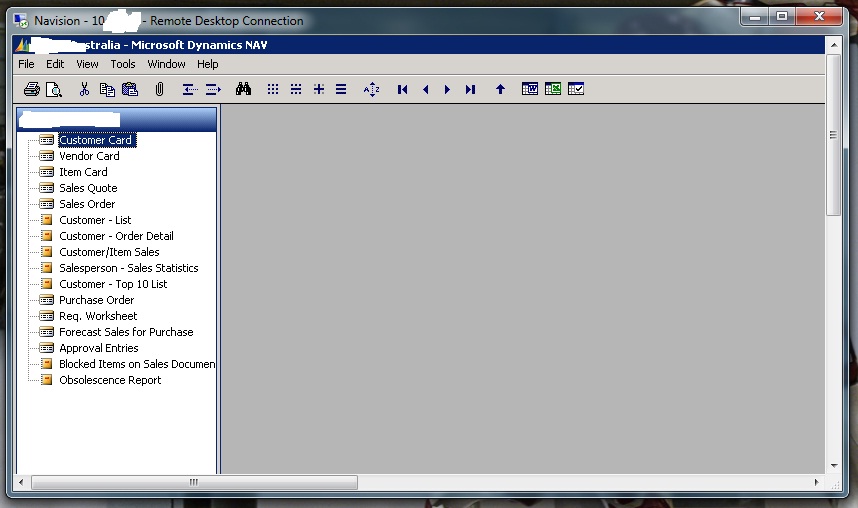The width and height of the screenshot is (858, 508).
Task: Select Approval Entries item
Action: click(98, 348)
